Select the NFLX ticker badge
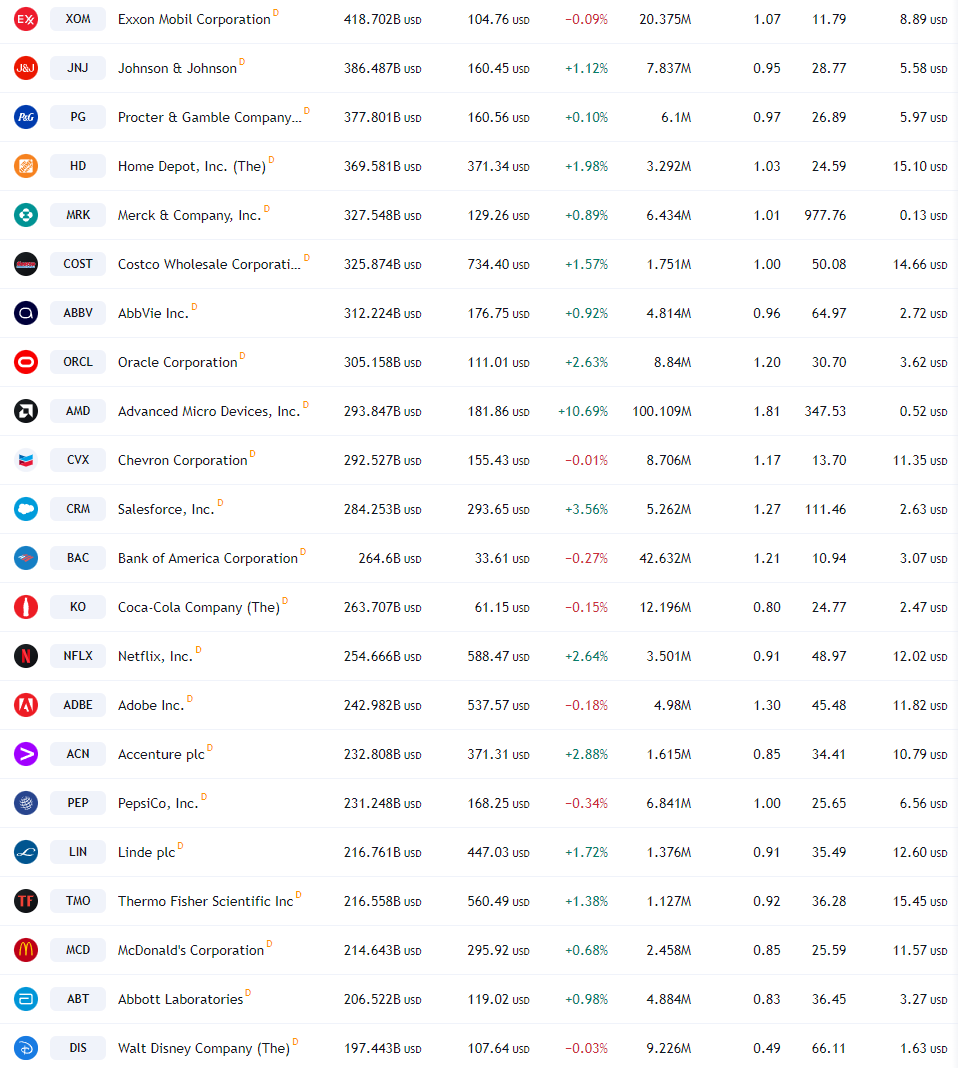The image size is (966, 1068). [78, 657]
